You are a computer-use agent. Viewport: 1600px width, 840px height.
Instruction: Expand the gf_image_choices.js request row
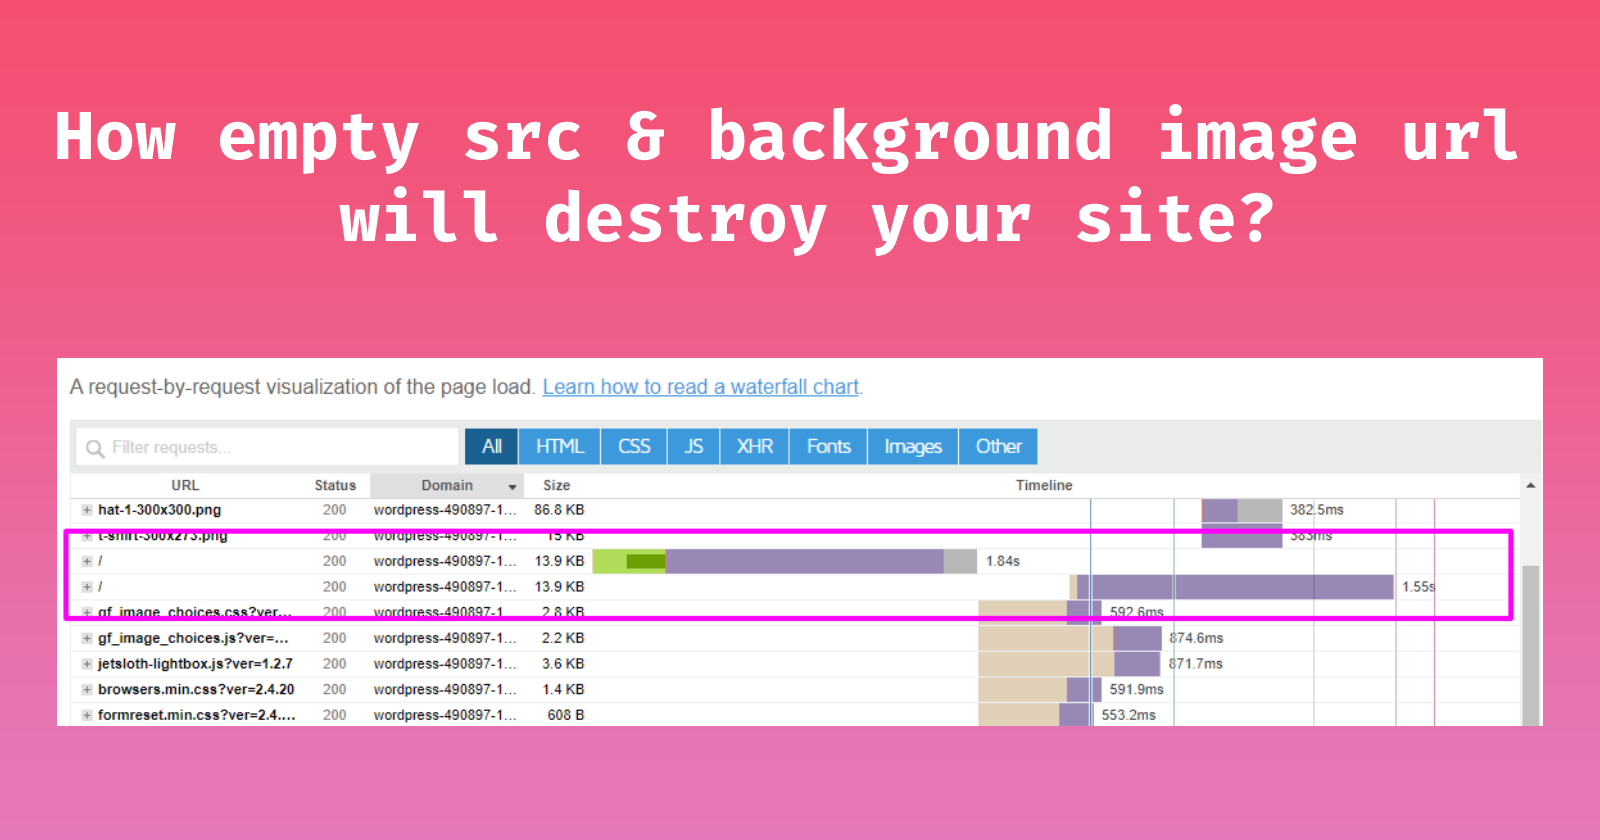87,638
